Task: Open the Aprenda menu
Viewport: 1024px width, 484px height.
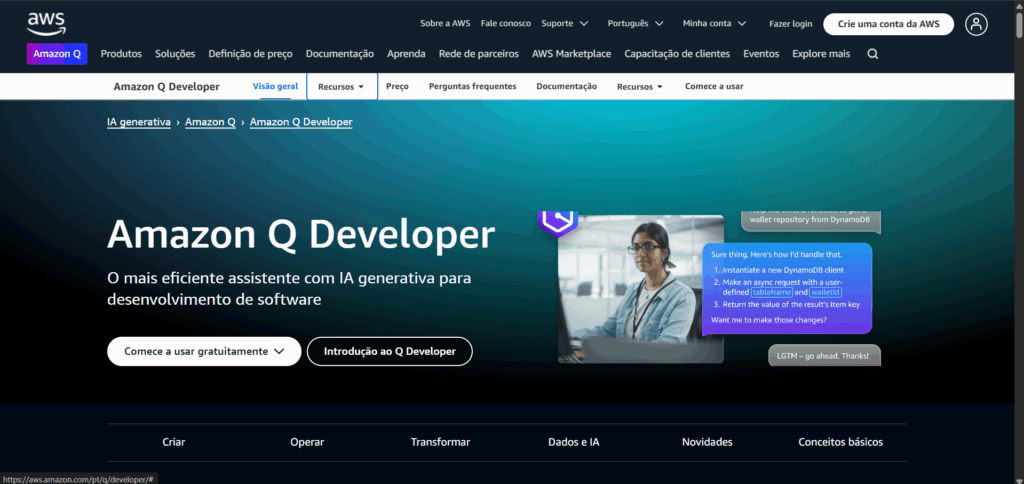Action: click(406, 54)
